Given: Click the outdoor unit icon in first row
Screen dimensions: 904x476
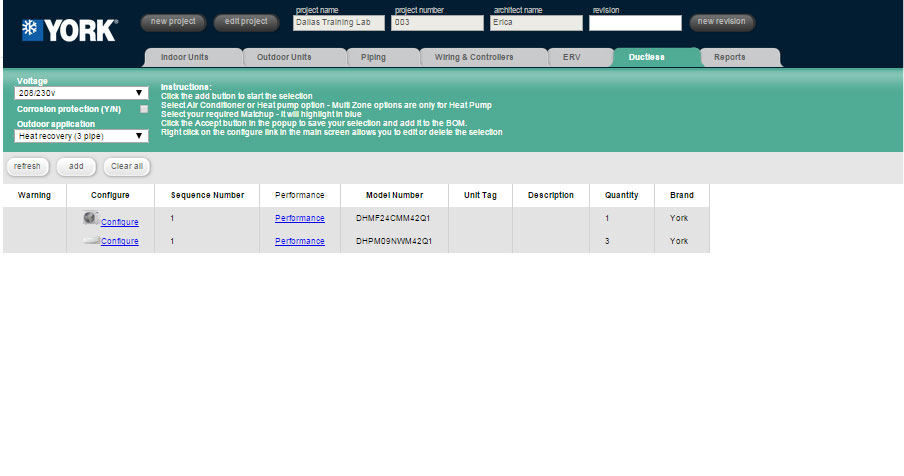Looking at the screenshot, I should pyautogui.click(x=91, y=218).
